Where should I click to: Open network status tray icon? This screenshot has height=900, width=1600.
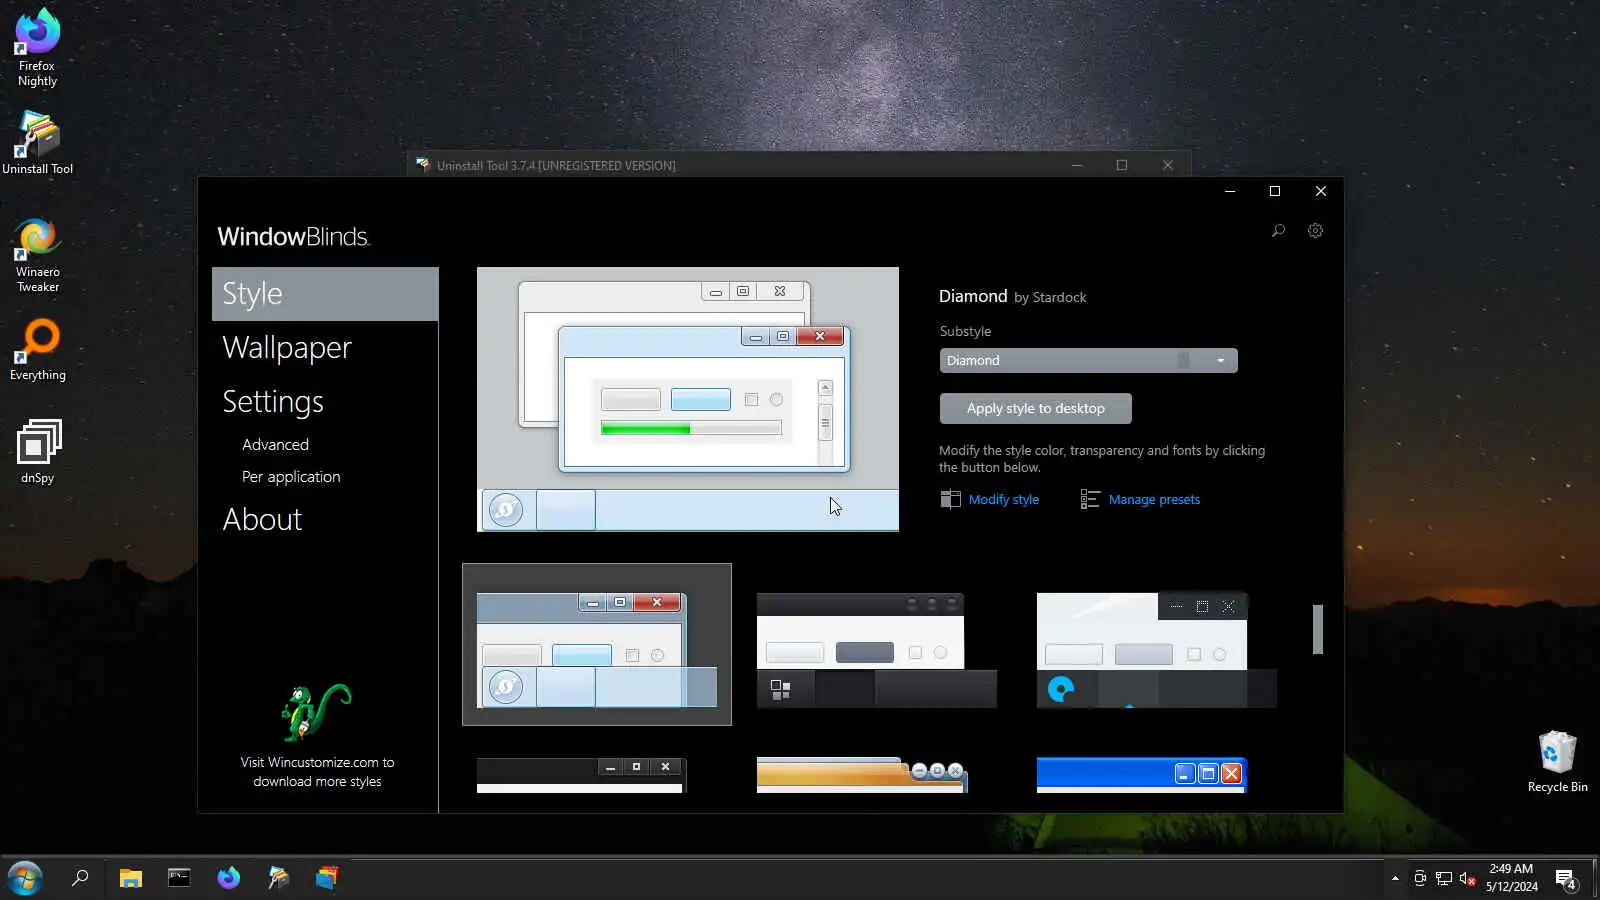(1444, 878)
